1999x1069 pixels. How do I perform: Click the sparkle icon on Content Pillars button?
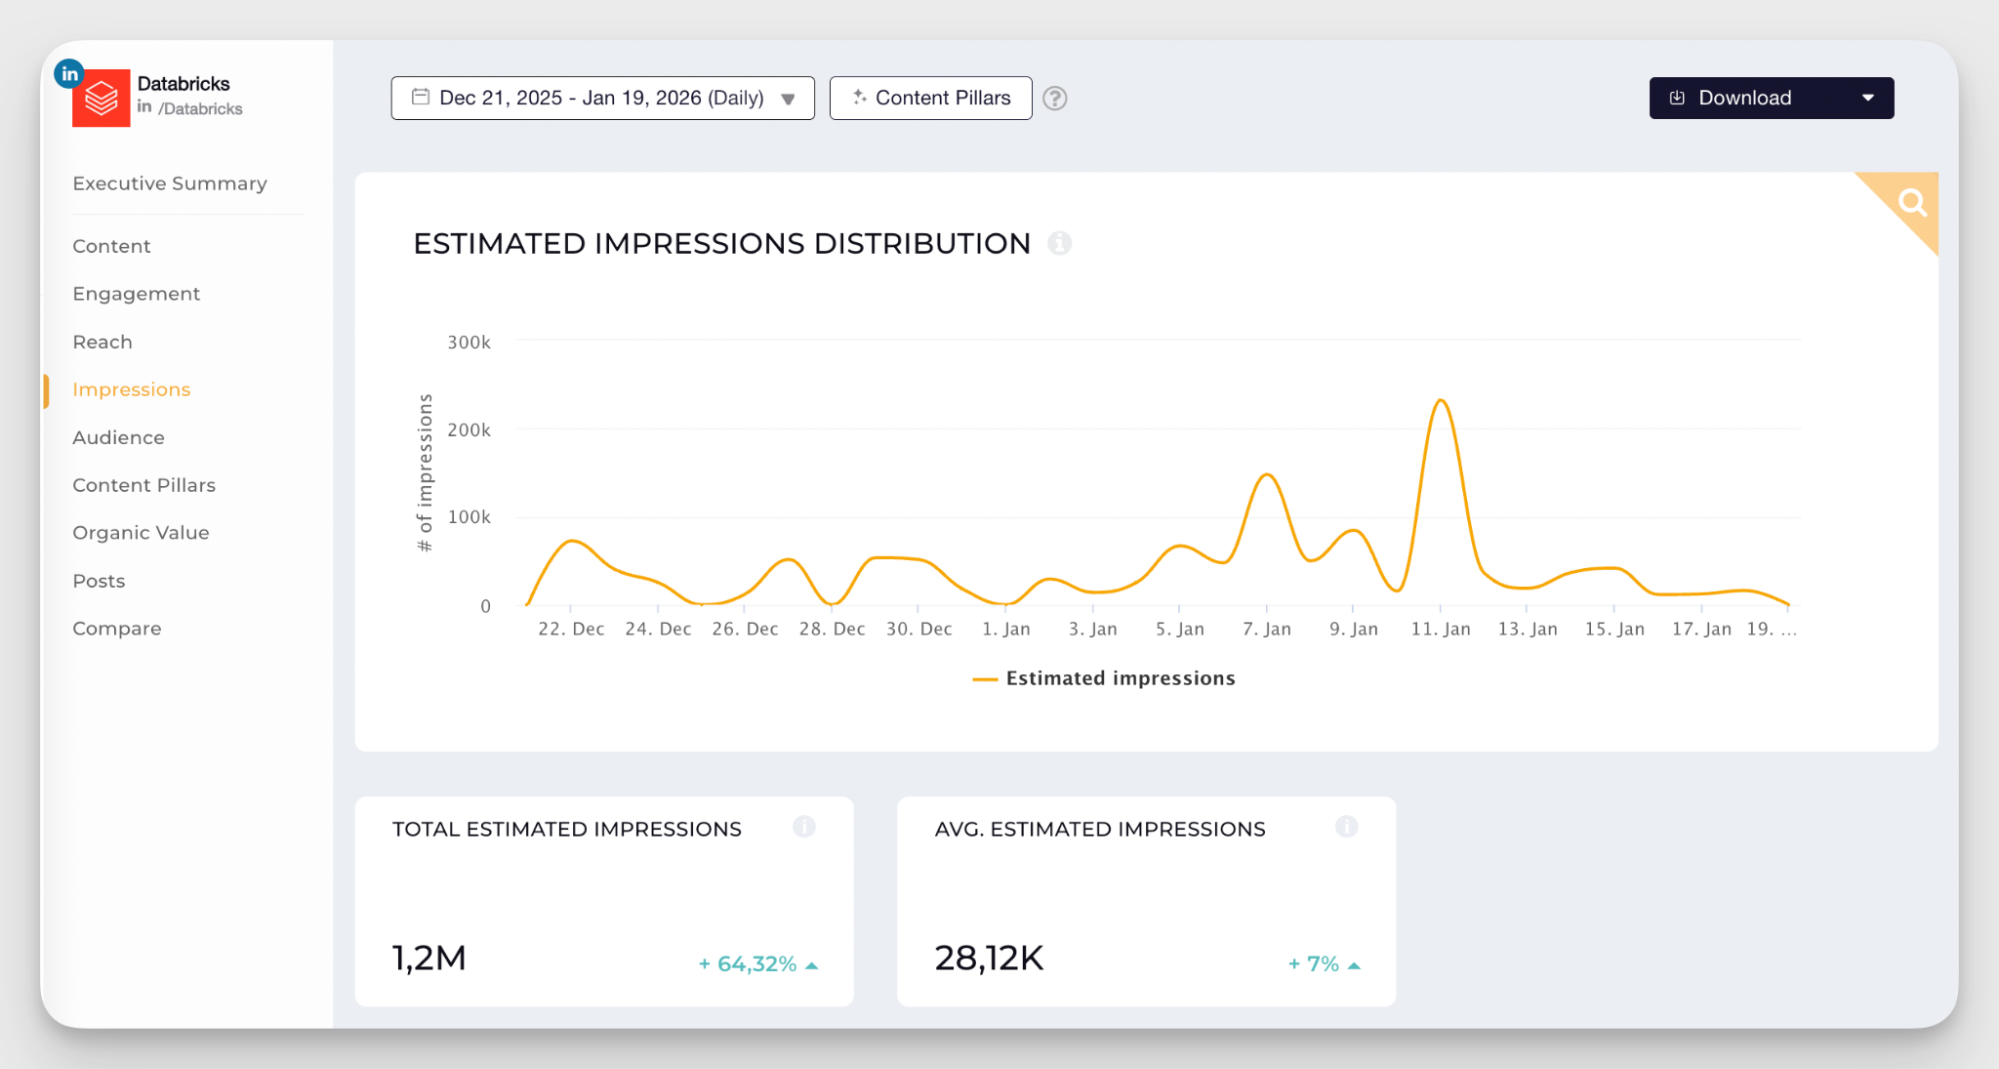coord(858,97)
